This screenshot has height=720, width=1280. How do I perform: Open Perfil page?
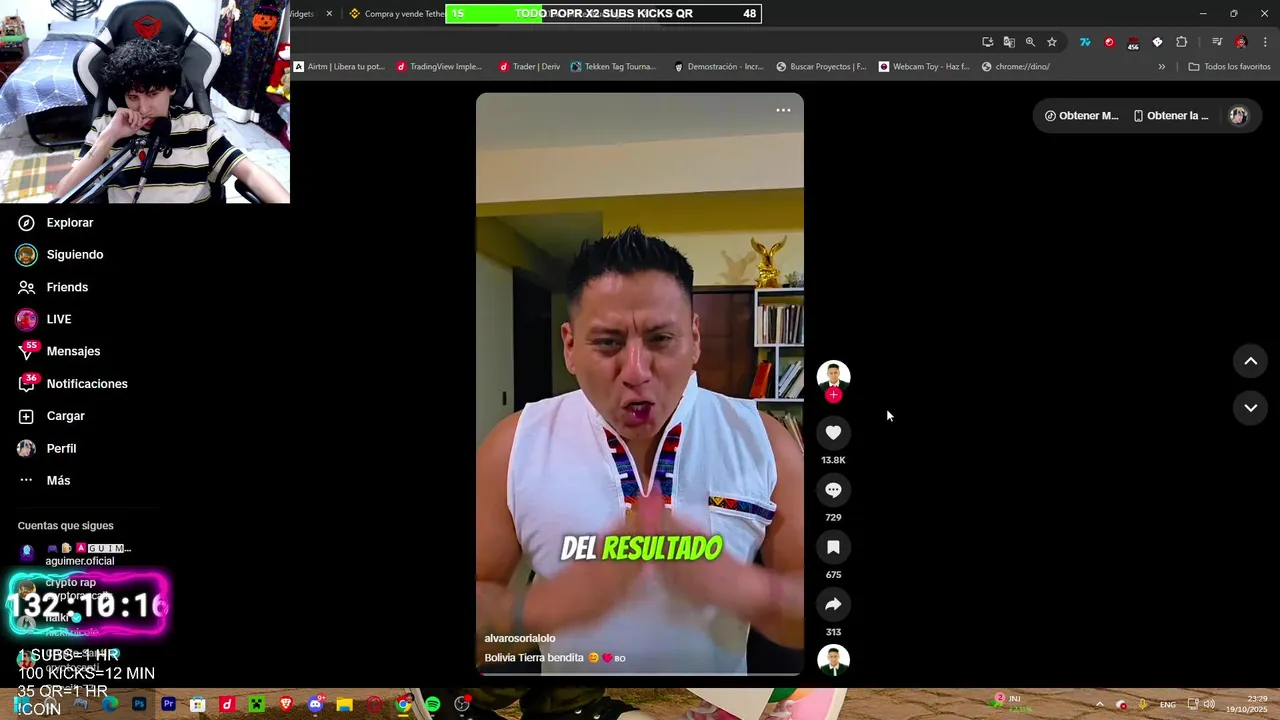47,448
